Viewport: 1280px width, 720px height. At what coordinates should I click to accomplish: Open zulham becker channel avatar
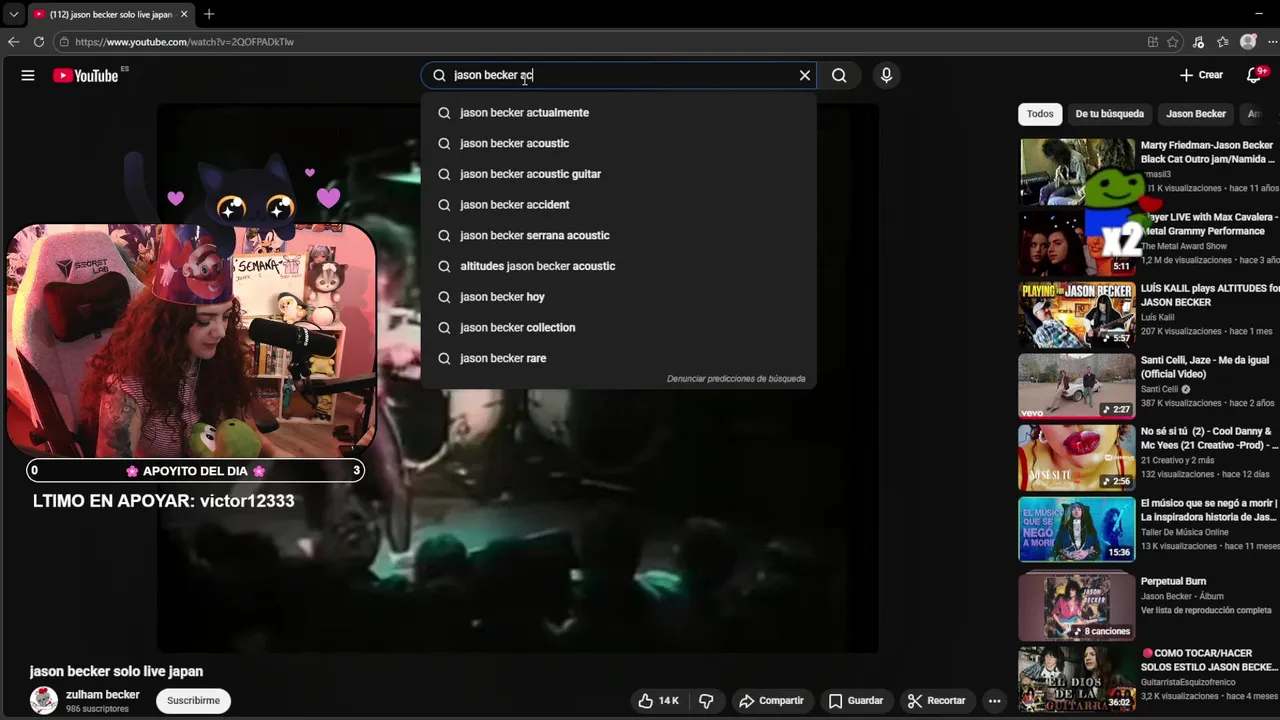tap(44, 700)
